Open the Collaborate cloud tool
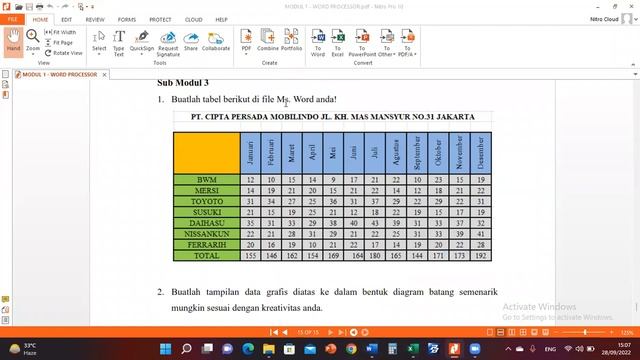 (216, 40)
